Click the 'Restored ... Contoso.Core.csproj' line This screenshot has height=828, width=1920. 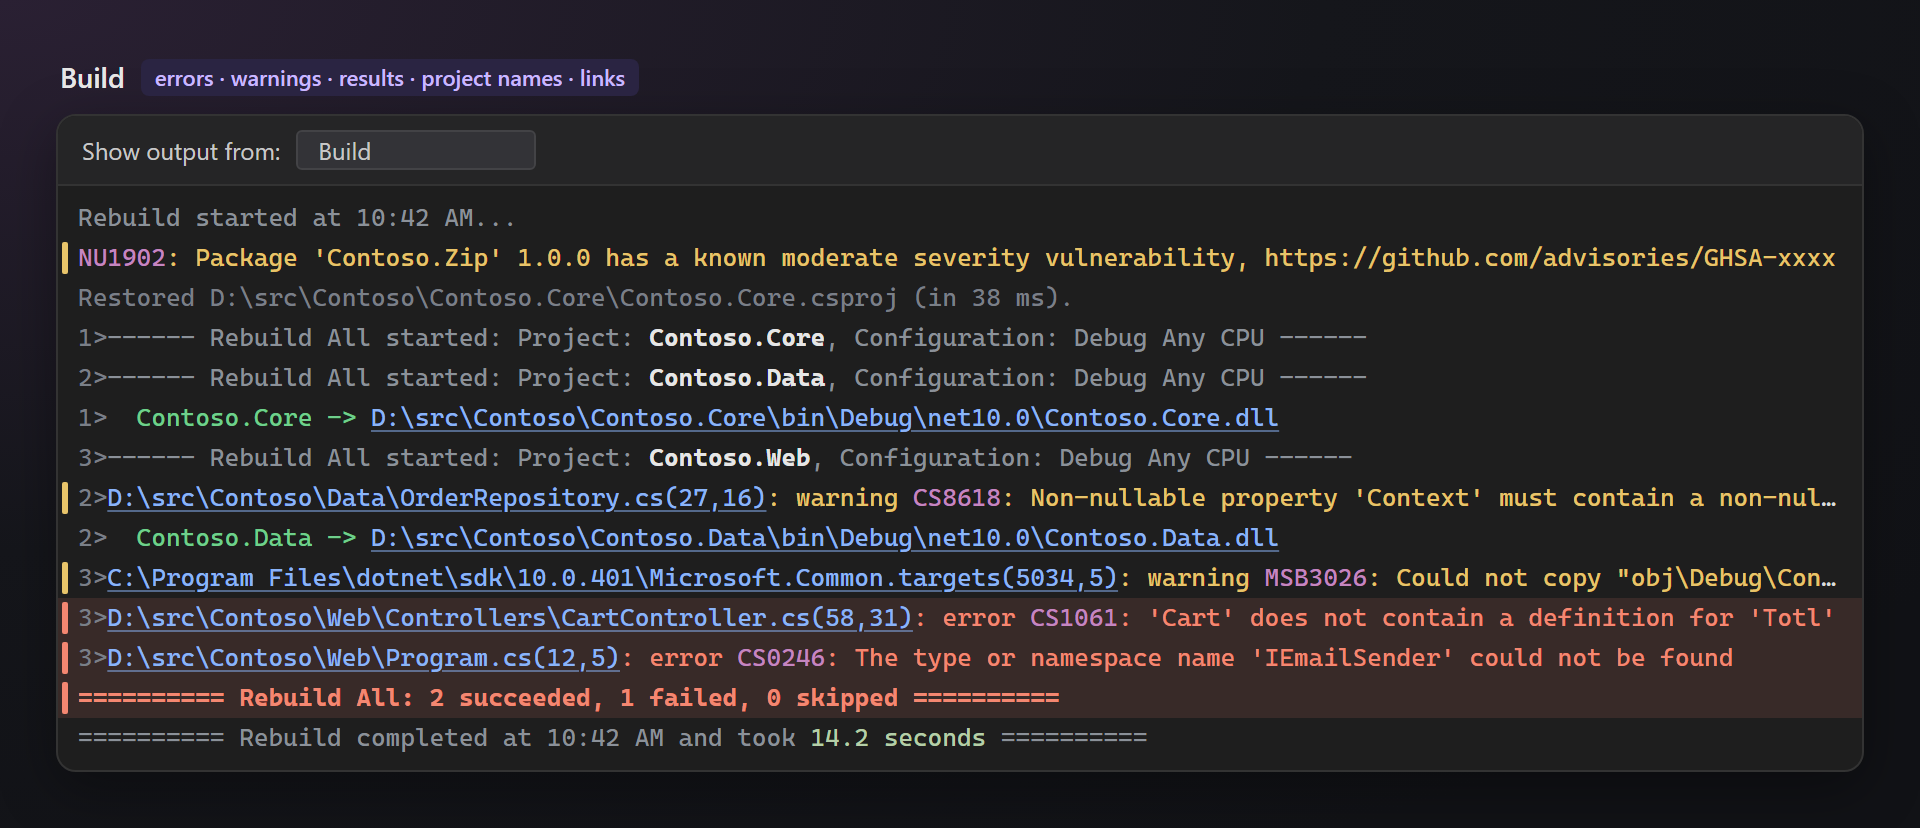(x=575, y=298)
